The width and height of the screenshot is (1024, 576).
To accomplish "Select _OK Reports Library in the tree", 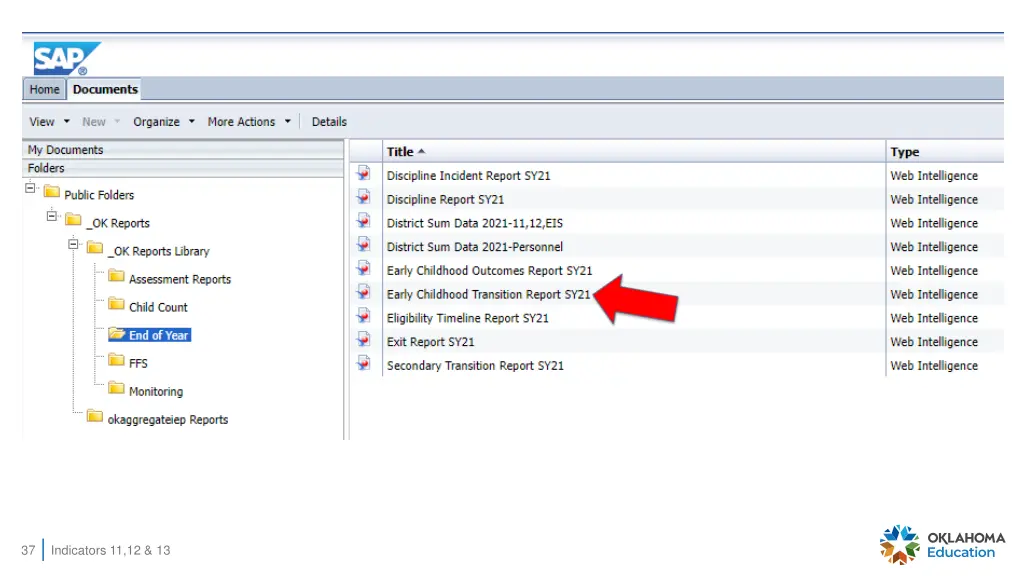I will coord(159,251).
